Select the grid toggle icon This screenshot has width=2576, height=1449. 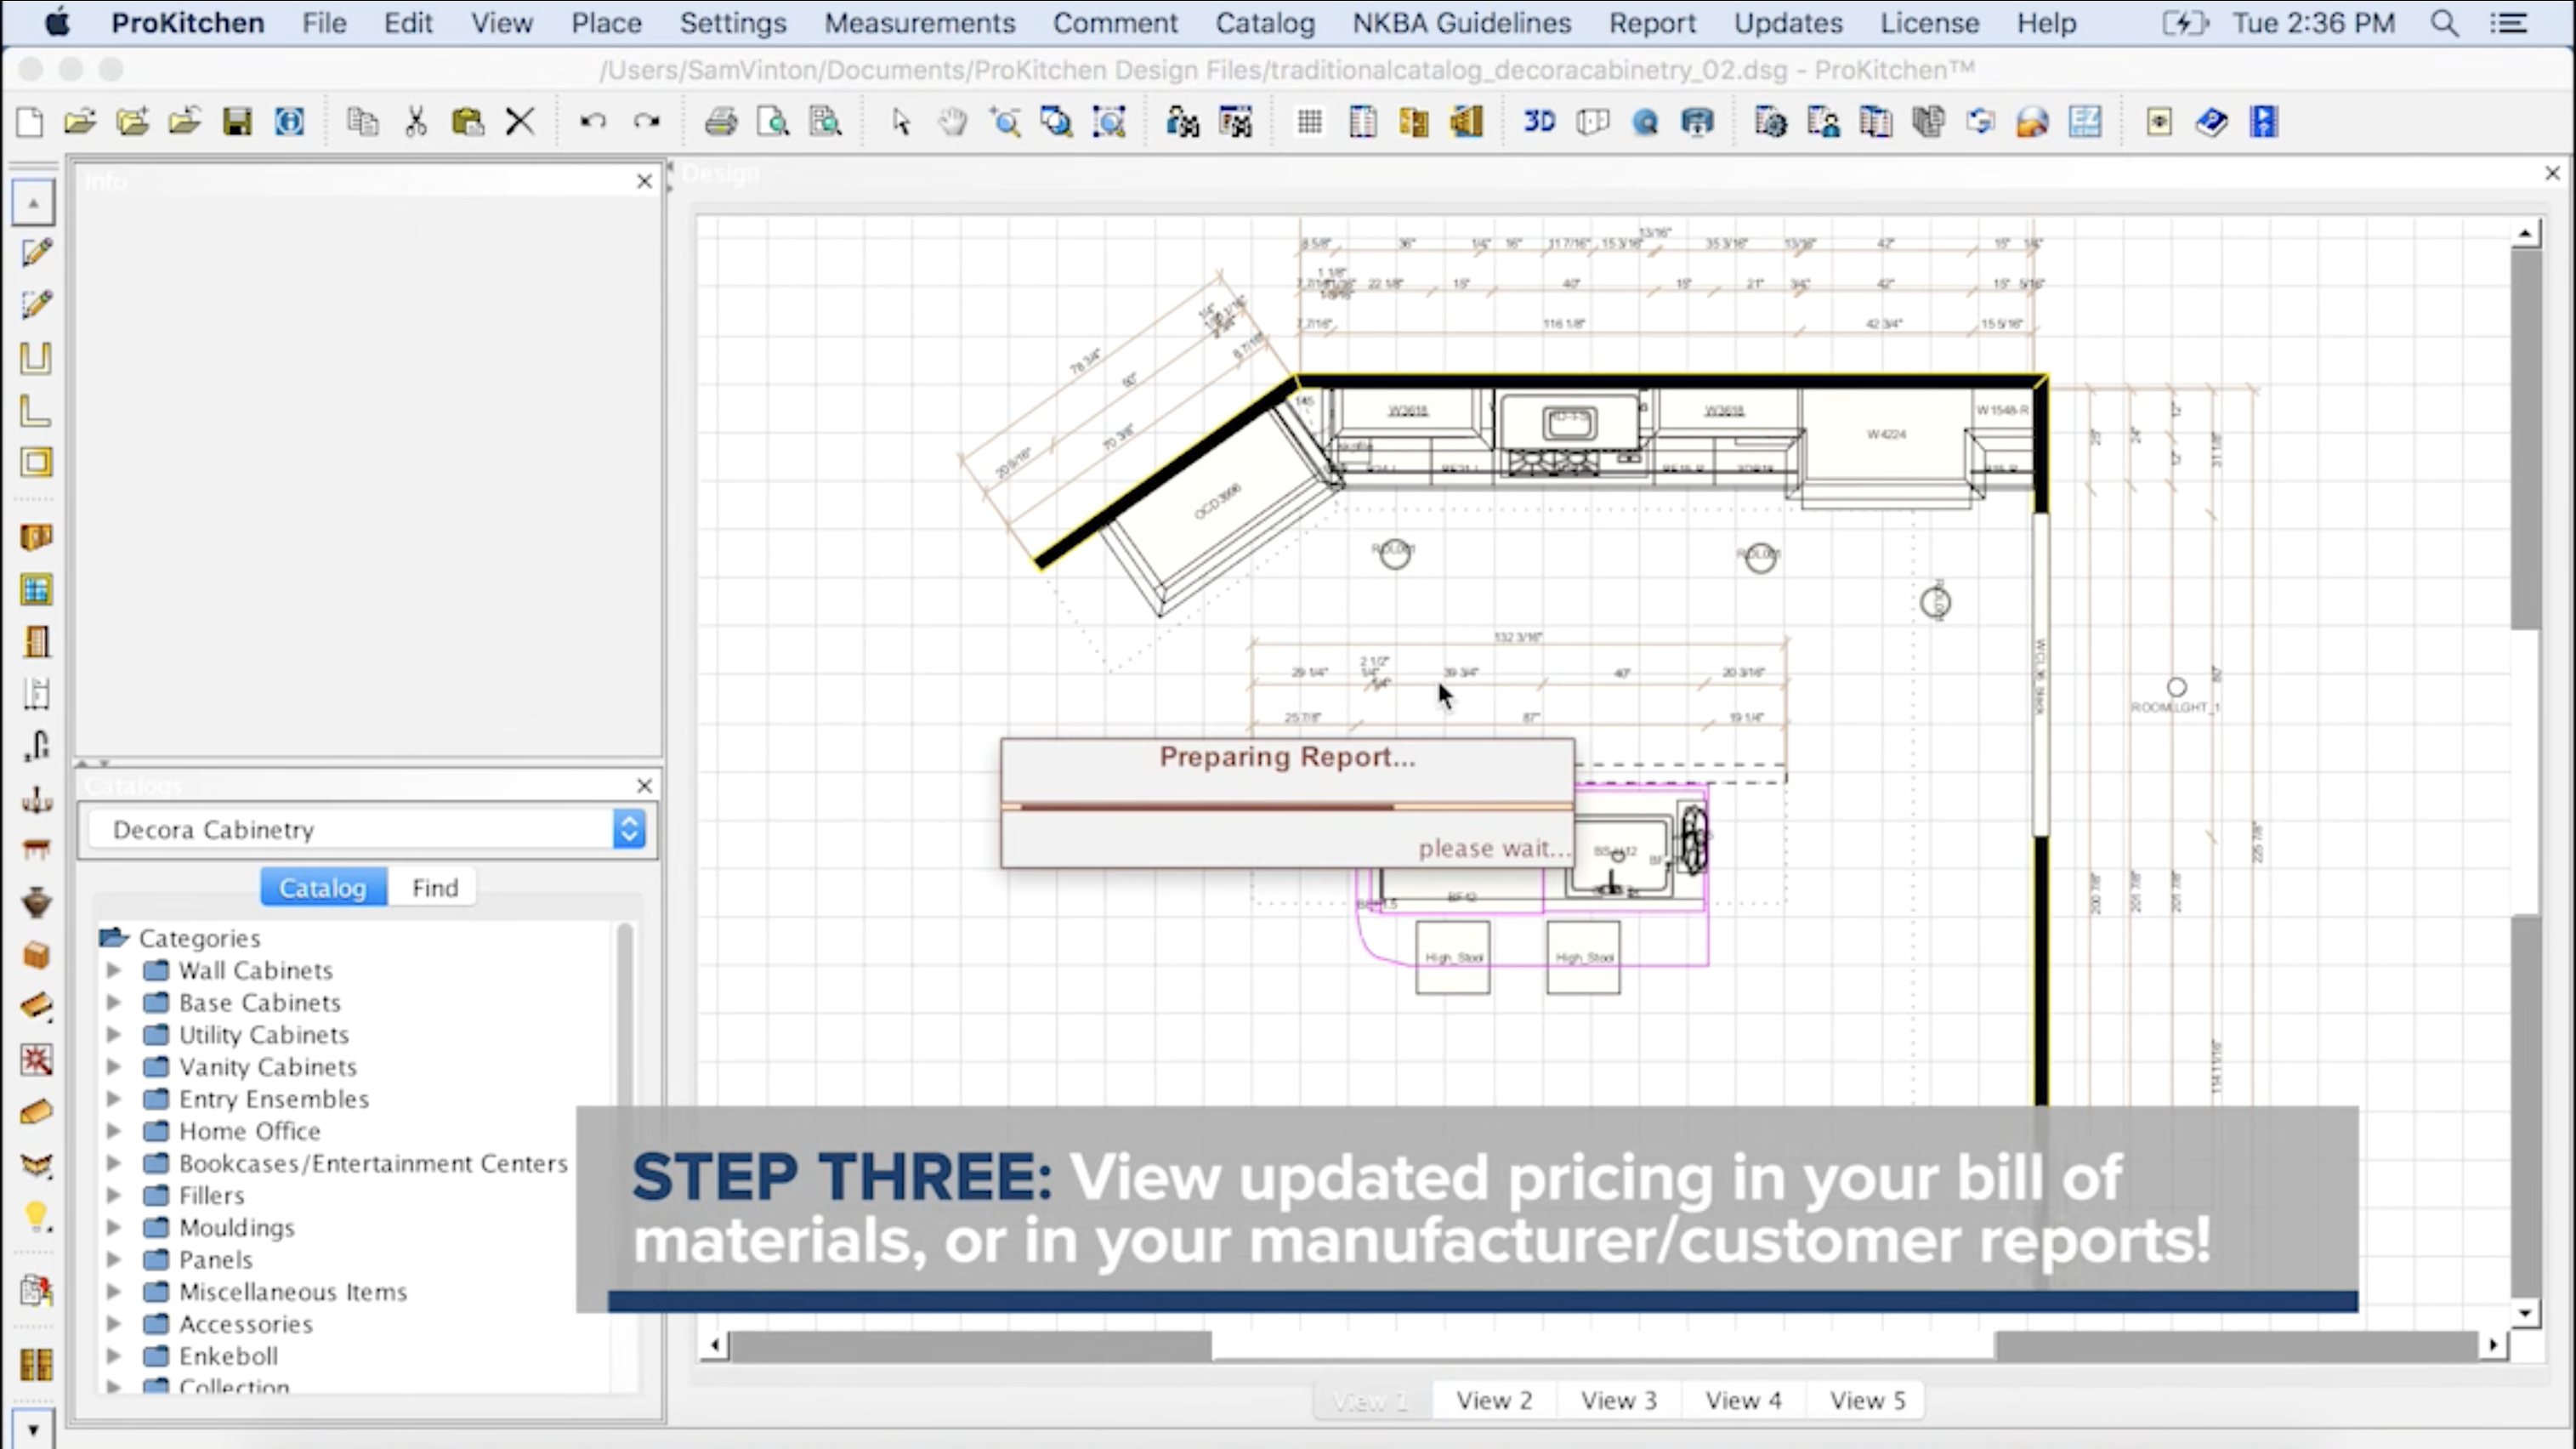click(x=1308, y=120)
